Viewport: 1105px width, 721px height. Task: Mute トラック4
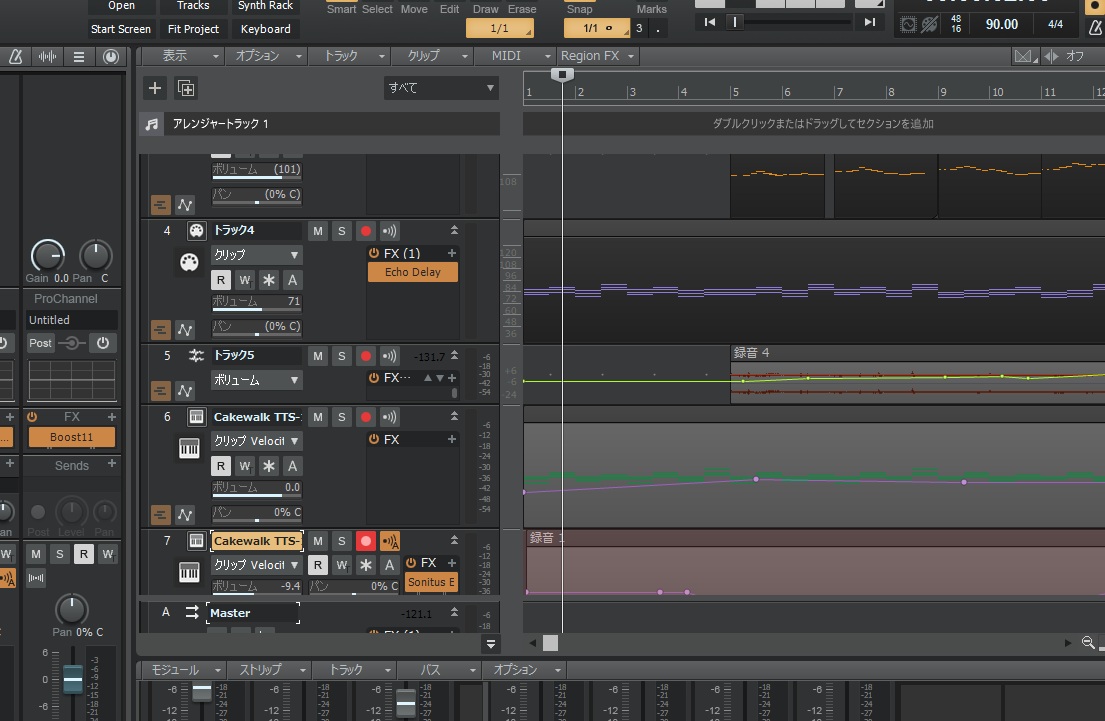318,231
